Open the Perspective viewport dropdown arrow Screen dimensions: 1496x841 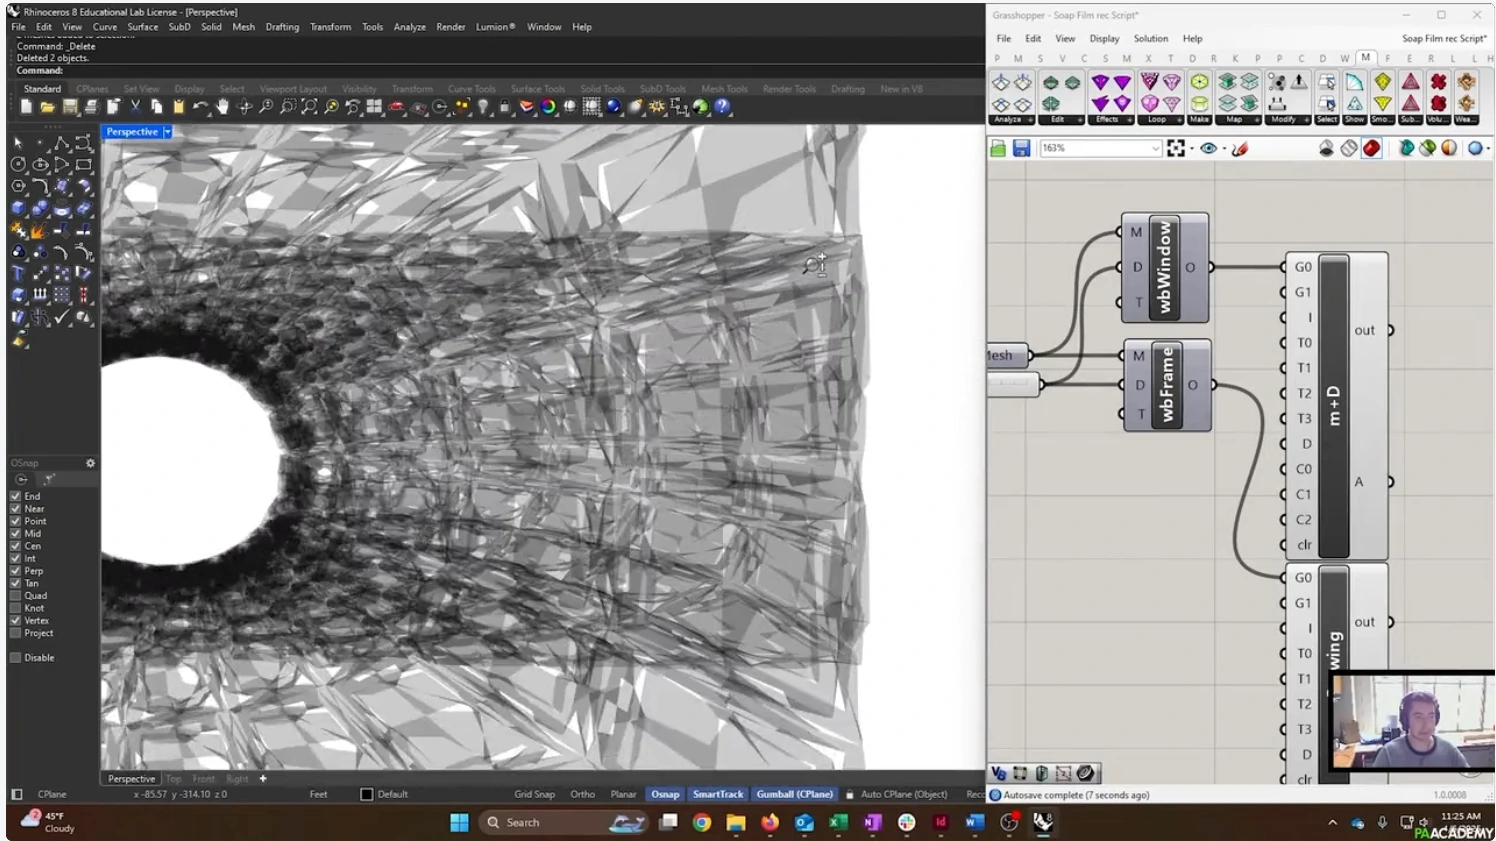tap(168, 132)
